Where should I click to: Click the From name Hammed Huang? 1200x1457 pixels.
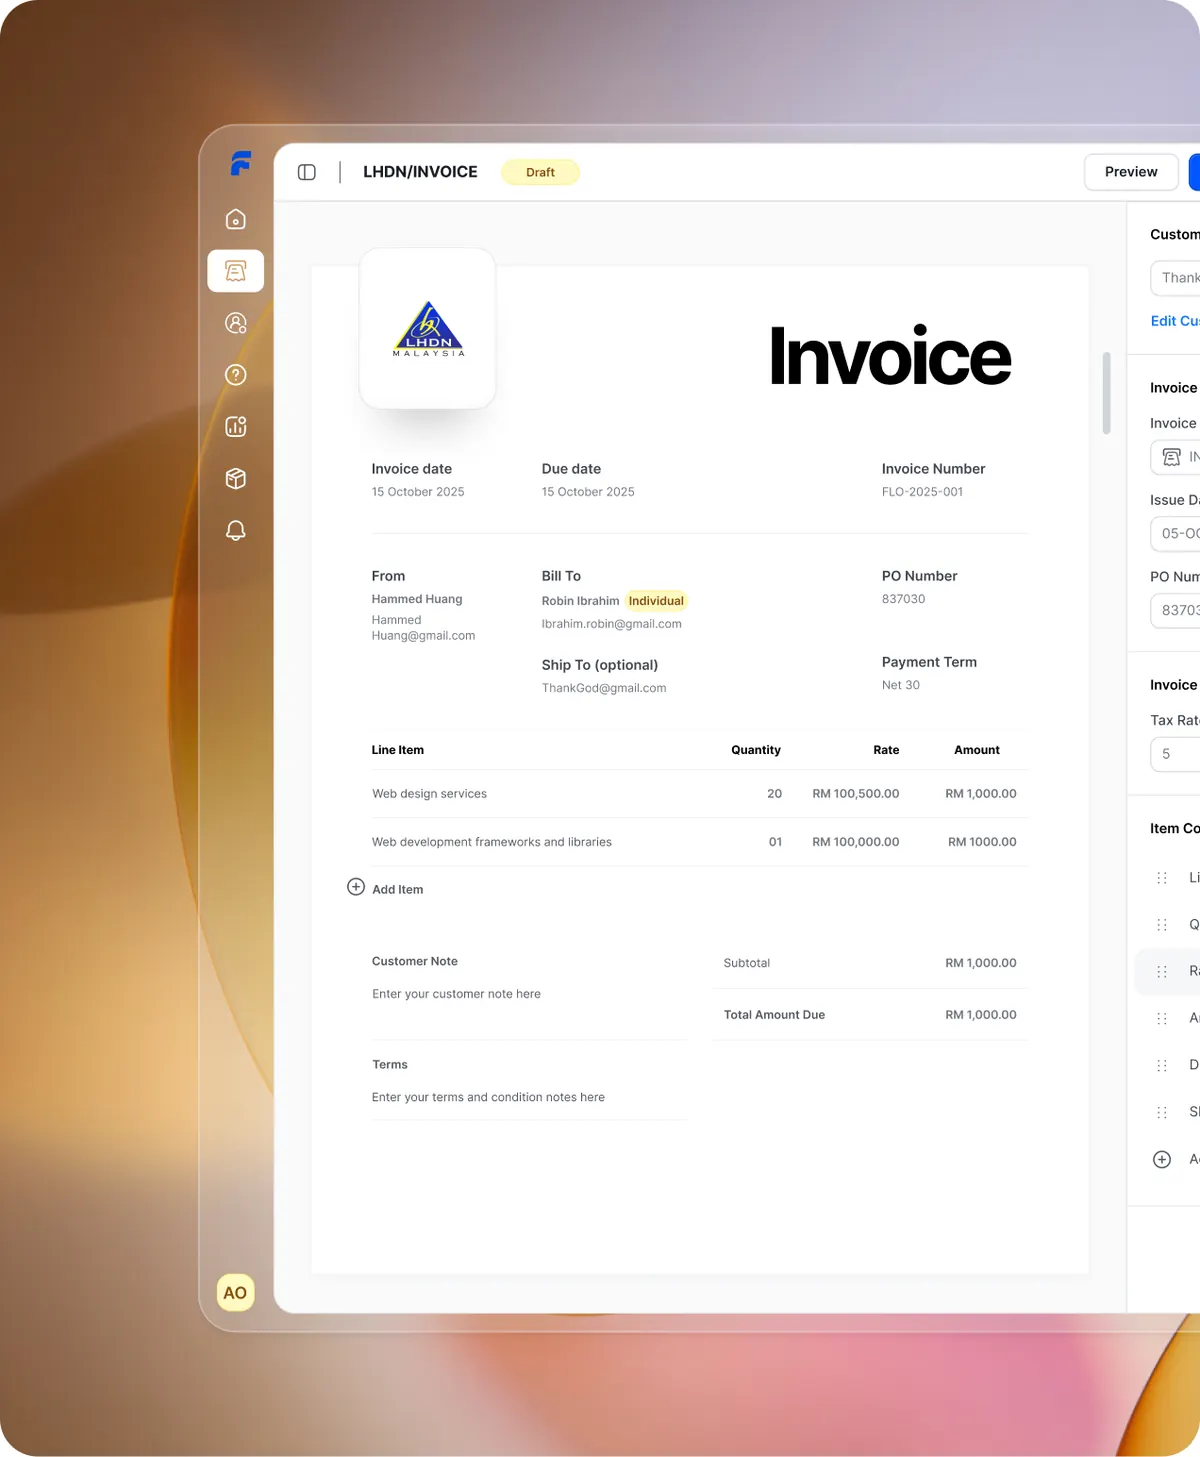[417, 599]
